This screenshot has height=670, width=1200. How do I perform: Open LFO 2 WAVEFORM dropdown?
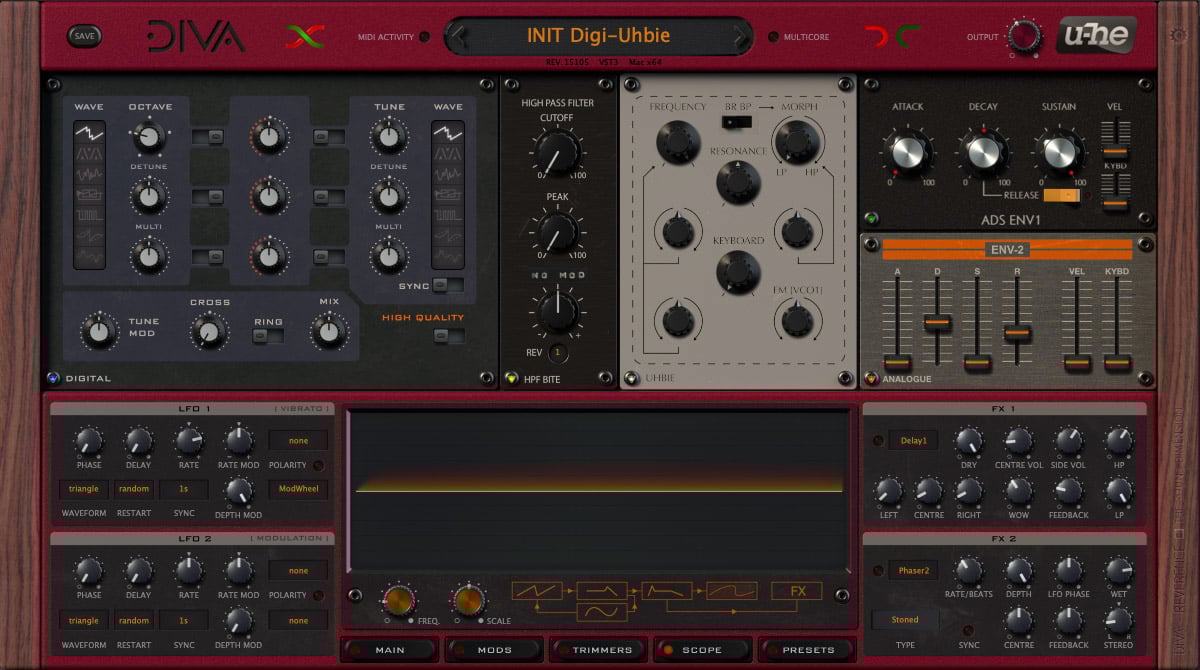[84, 620]
